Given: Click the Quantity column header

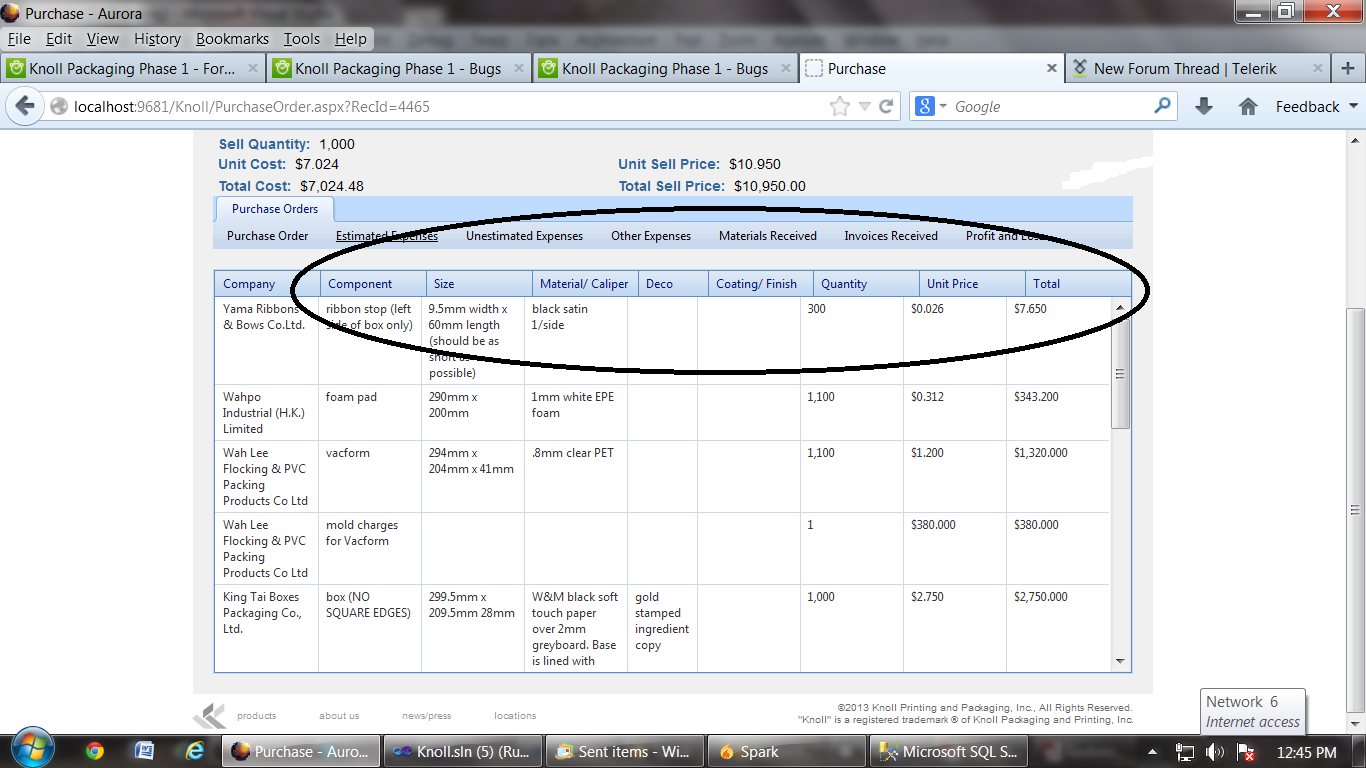Looking at the screenshot, I should tap(866, 284).
